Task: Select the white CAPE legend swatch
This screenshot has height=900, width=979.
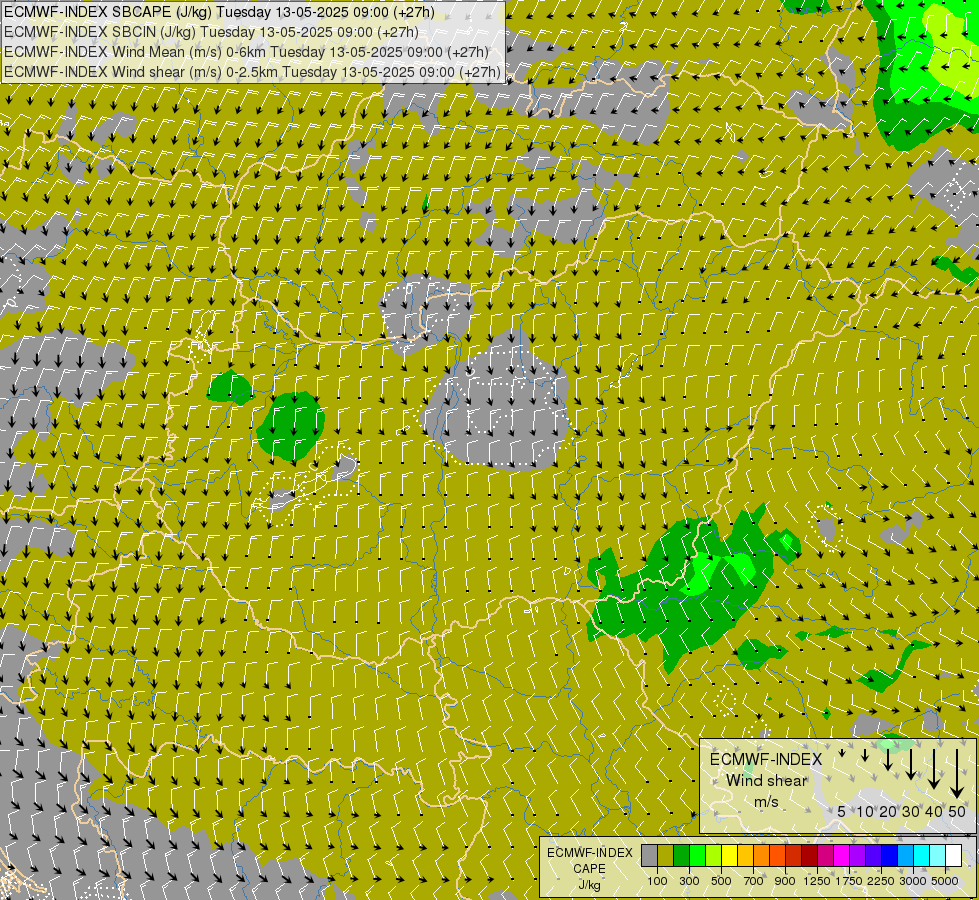Action: click(x=953, y=855)
